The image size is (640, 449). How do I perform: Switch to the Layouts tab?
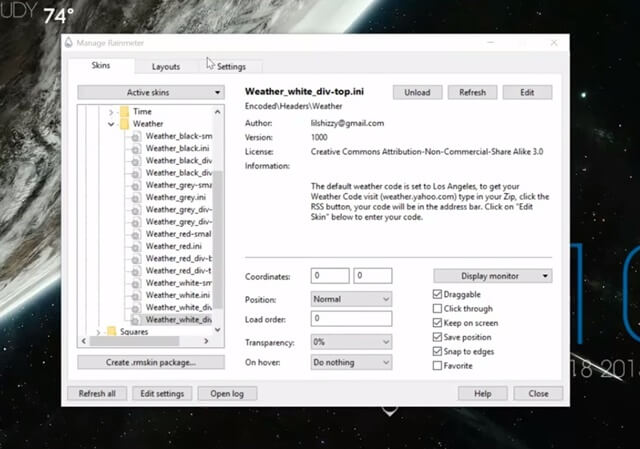(x=166, y=67)
